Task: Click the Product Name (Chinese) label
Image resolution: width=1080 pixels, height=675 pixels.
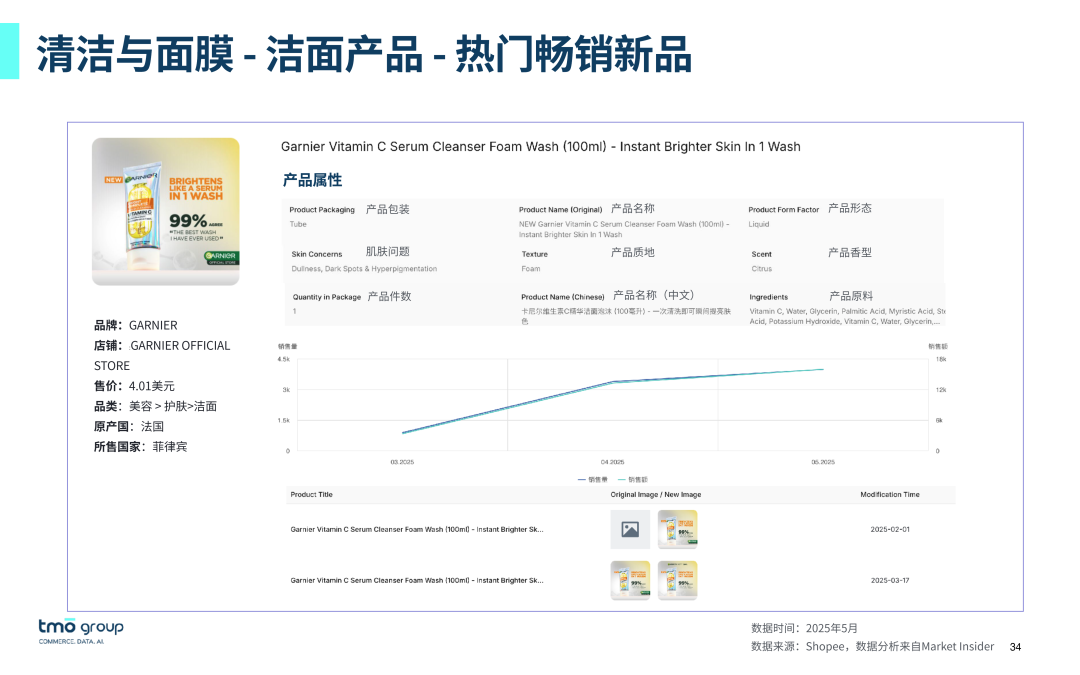Action: pyautogui.click(x=563, y=298)
